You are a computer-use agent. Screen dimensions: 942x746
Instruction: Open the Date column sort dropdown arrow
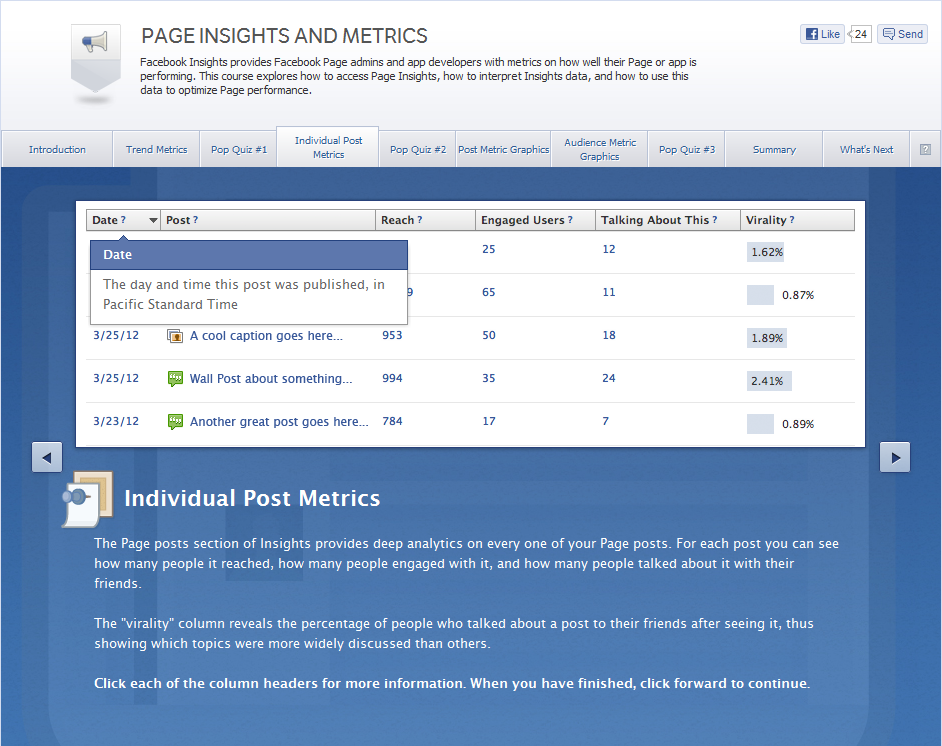tap(153, 220)
